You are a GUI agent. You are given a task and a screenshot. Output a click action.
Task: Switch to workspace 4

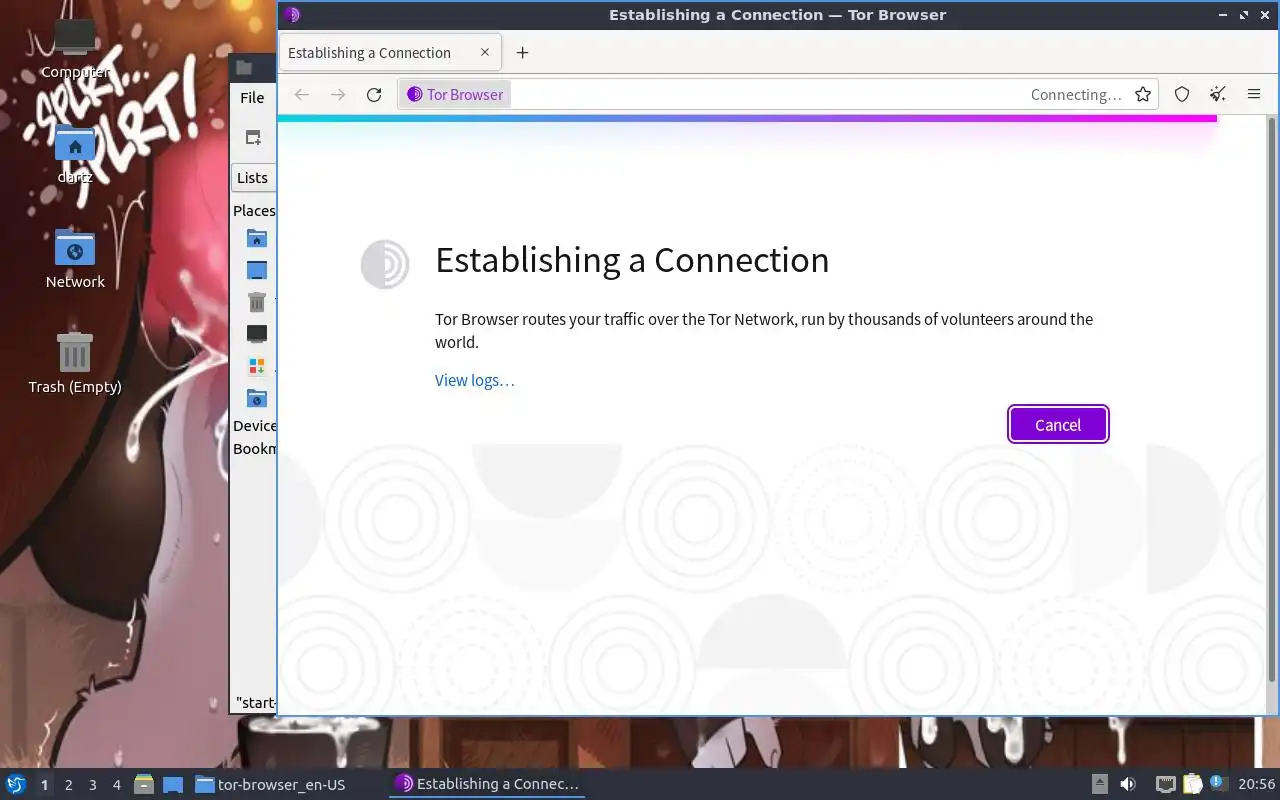click(x=116, y=785)
